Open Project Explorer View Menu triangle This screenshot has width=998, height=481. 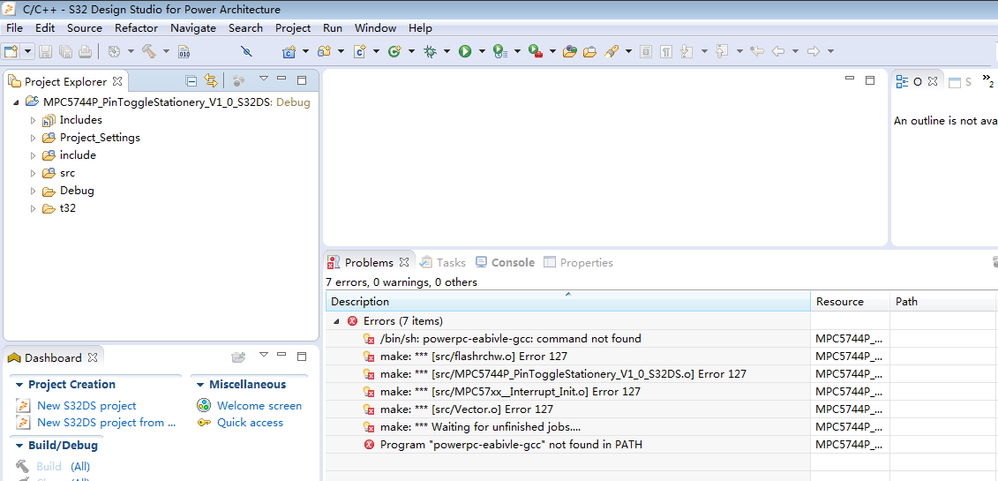pyautogui.click(x=264, y=79)
